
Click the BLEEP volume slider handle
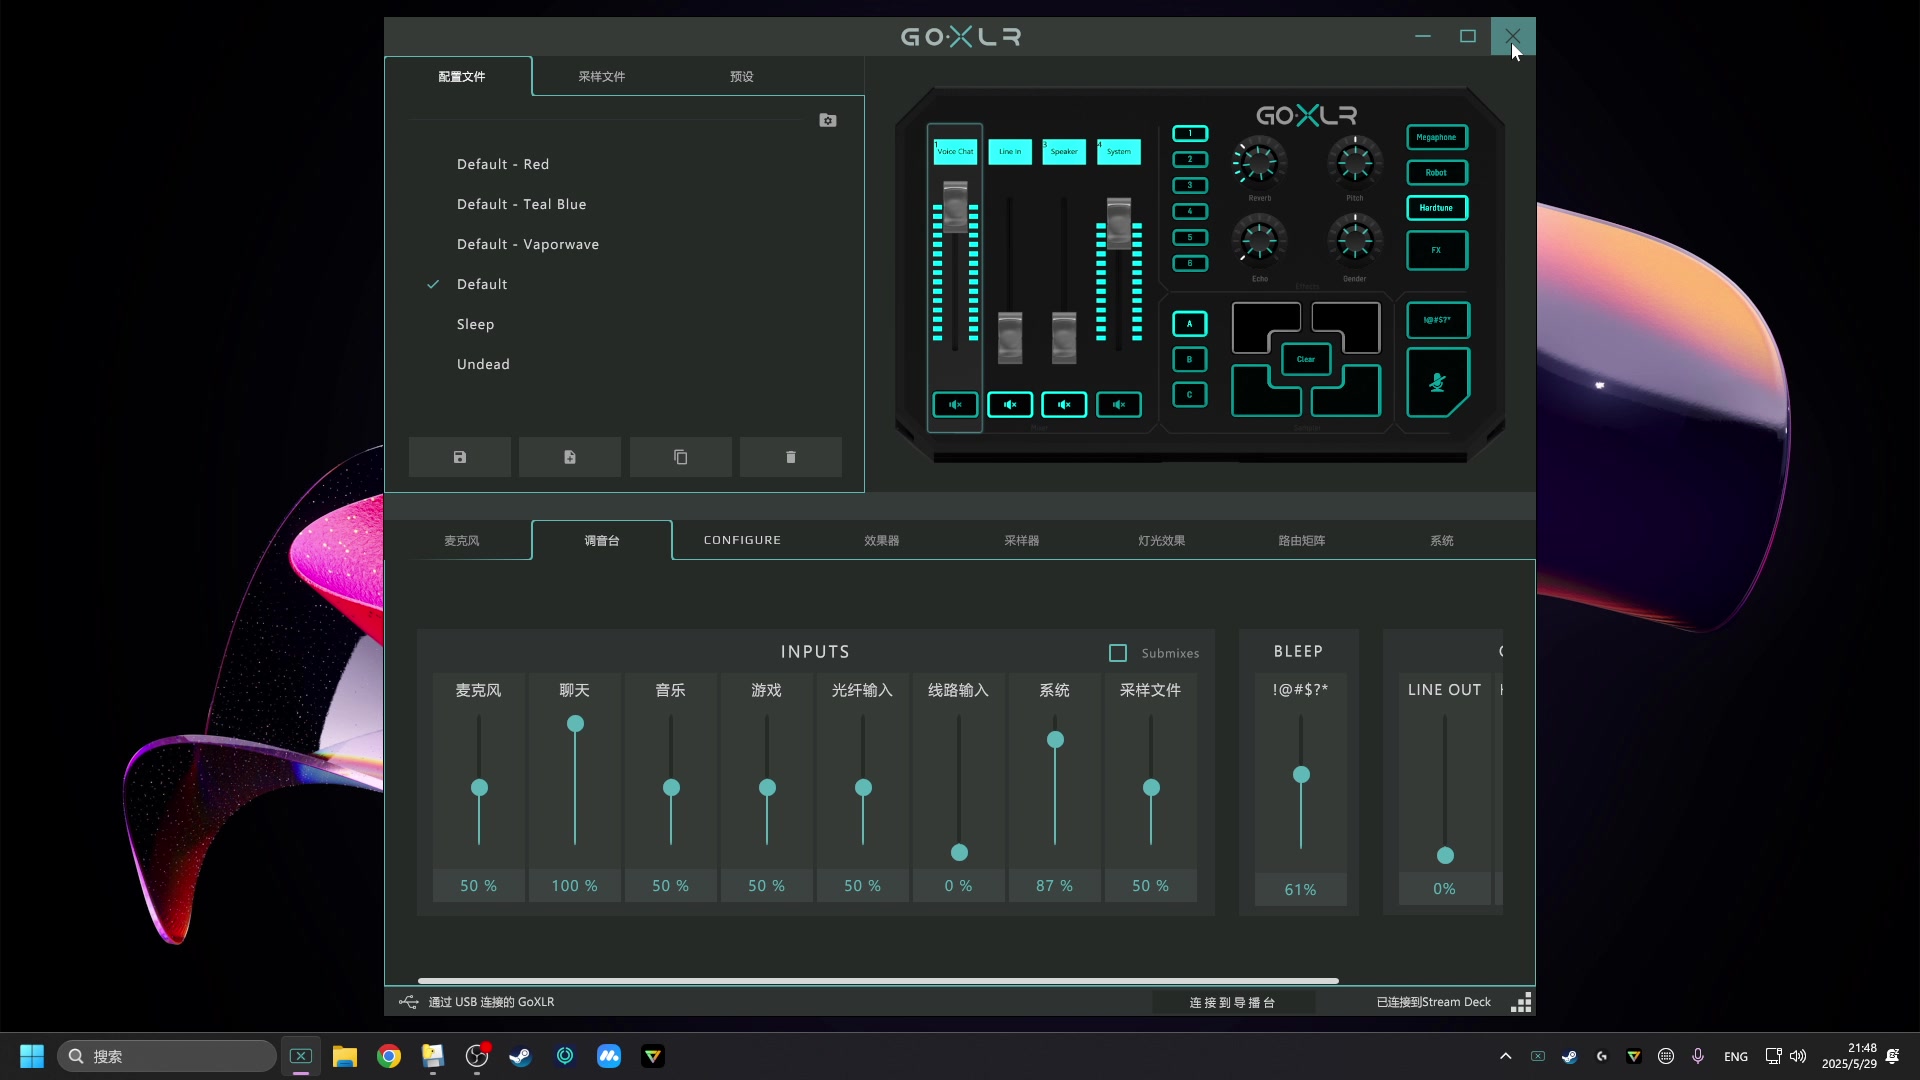1301,775
